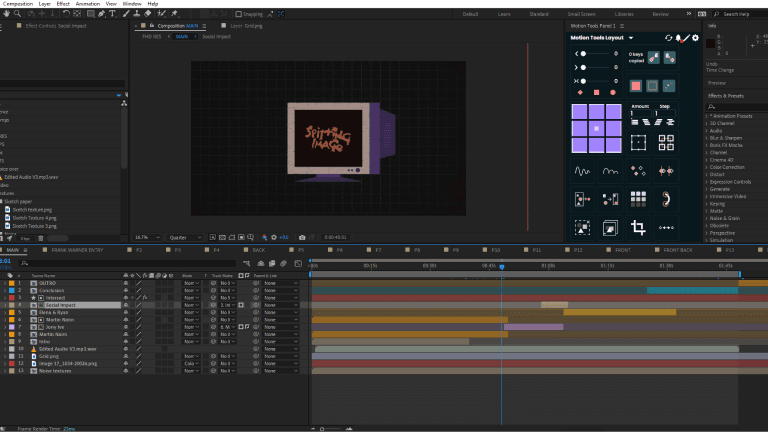Image resolution: width=768 pixels, height=432 pixels.
Task: Open the viewer resolution Quarter dropdown
Action: (184, 237)
